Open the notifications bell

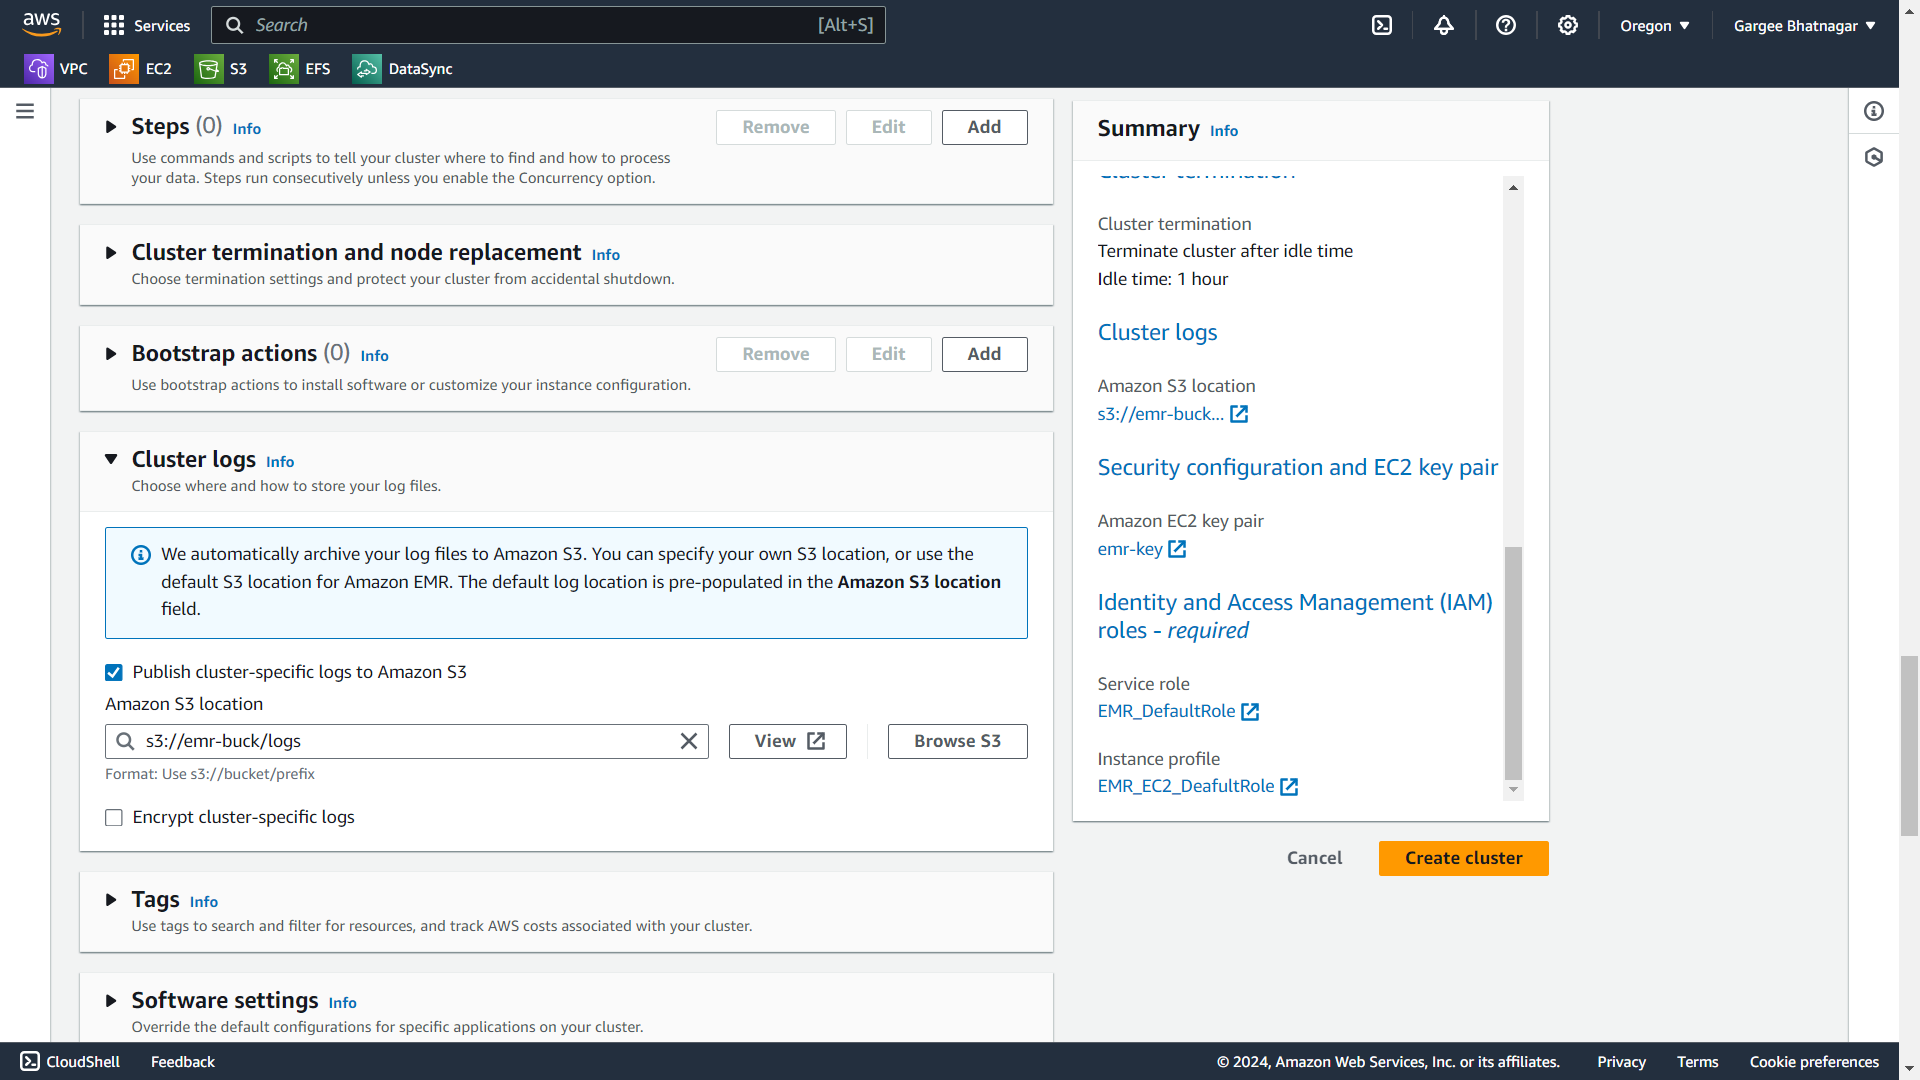click(x=1444, y=26)
